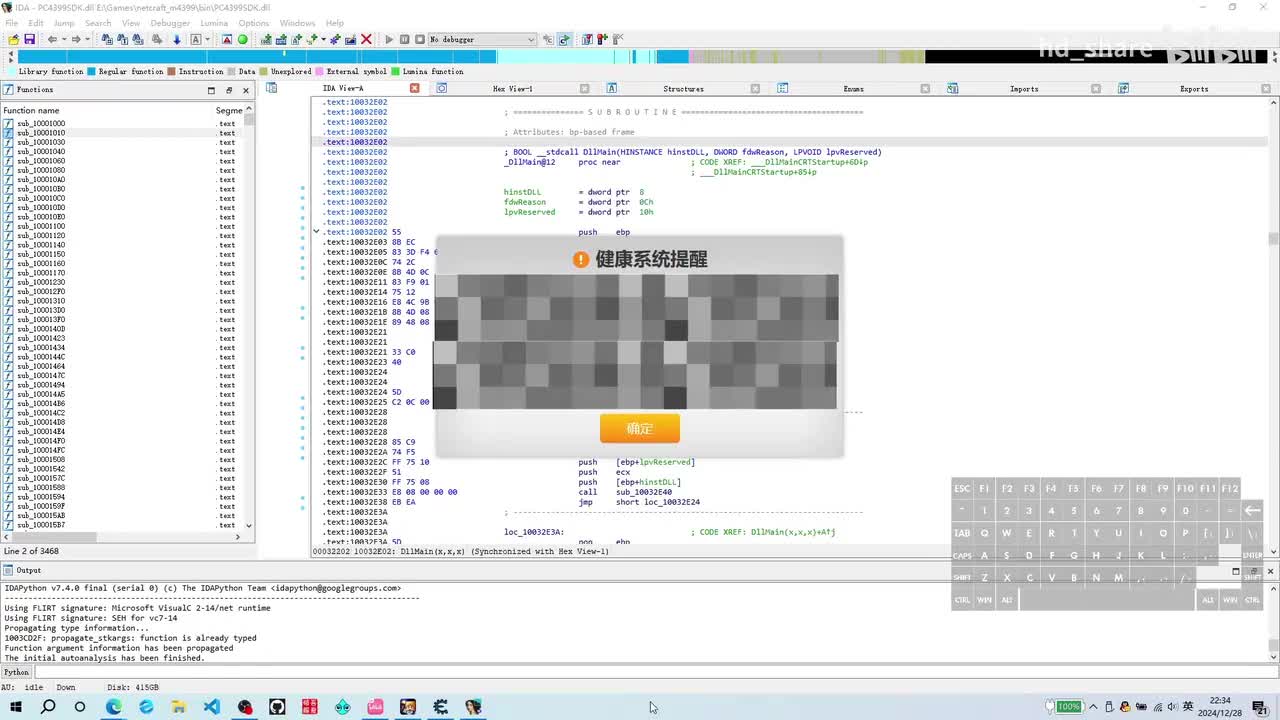Select sub_10001140 in the Functions list

click(x=41, y=245)
